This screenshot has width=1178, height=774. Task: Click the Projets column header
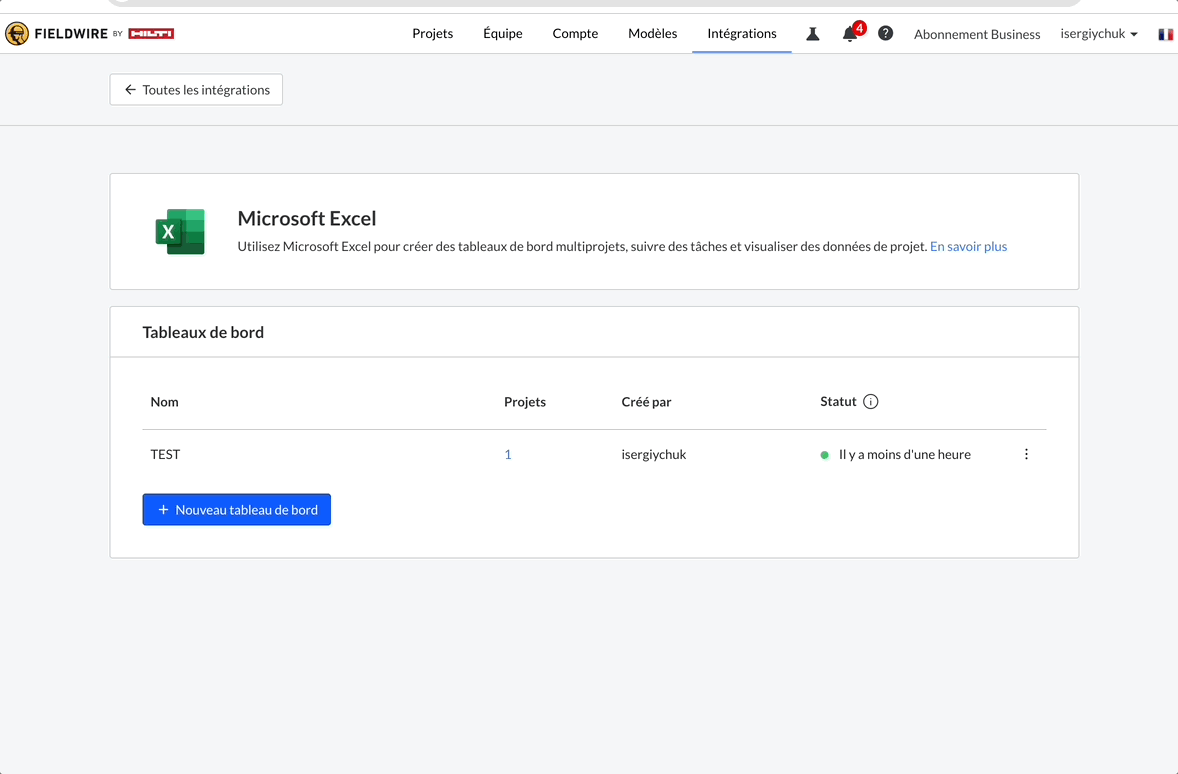(x=525, y=402)
